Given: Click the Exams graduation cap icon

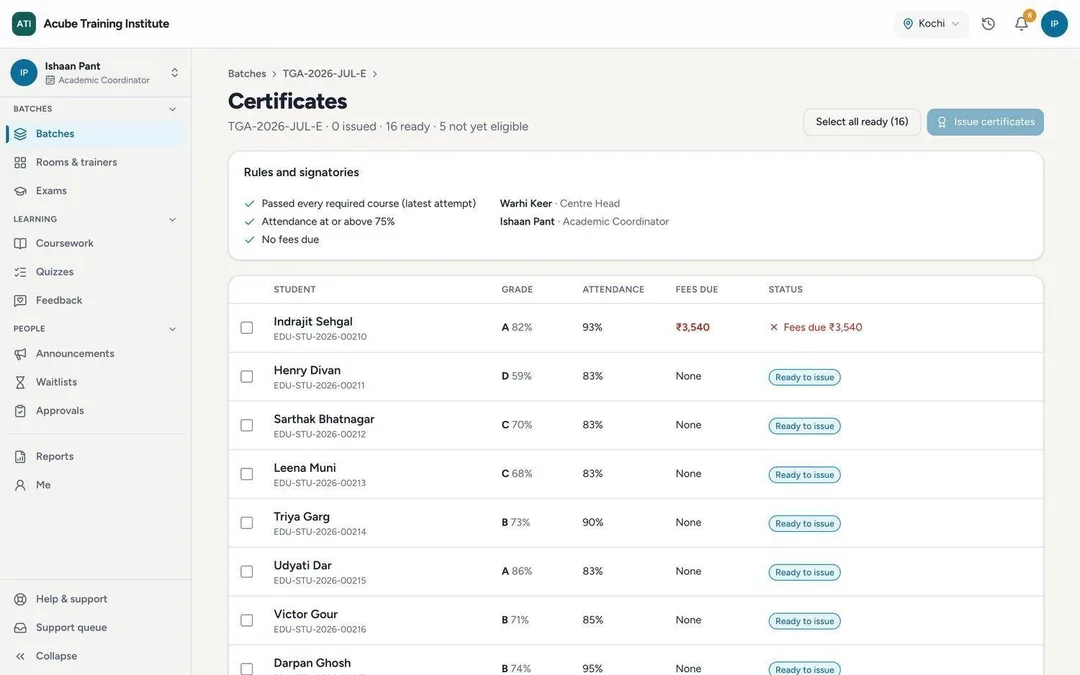Looking at the screenshot, I should [20, 191].
